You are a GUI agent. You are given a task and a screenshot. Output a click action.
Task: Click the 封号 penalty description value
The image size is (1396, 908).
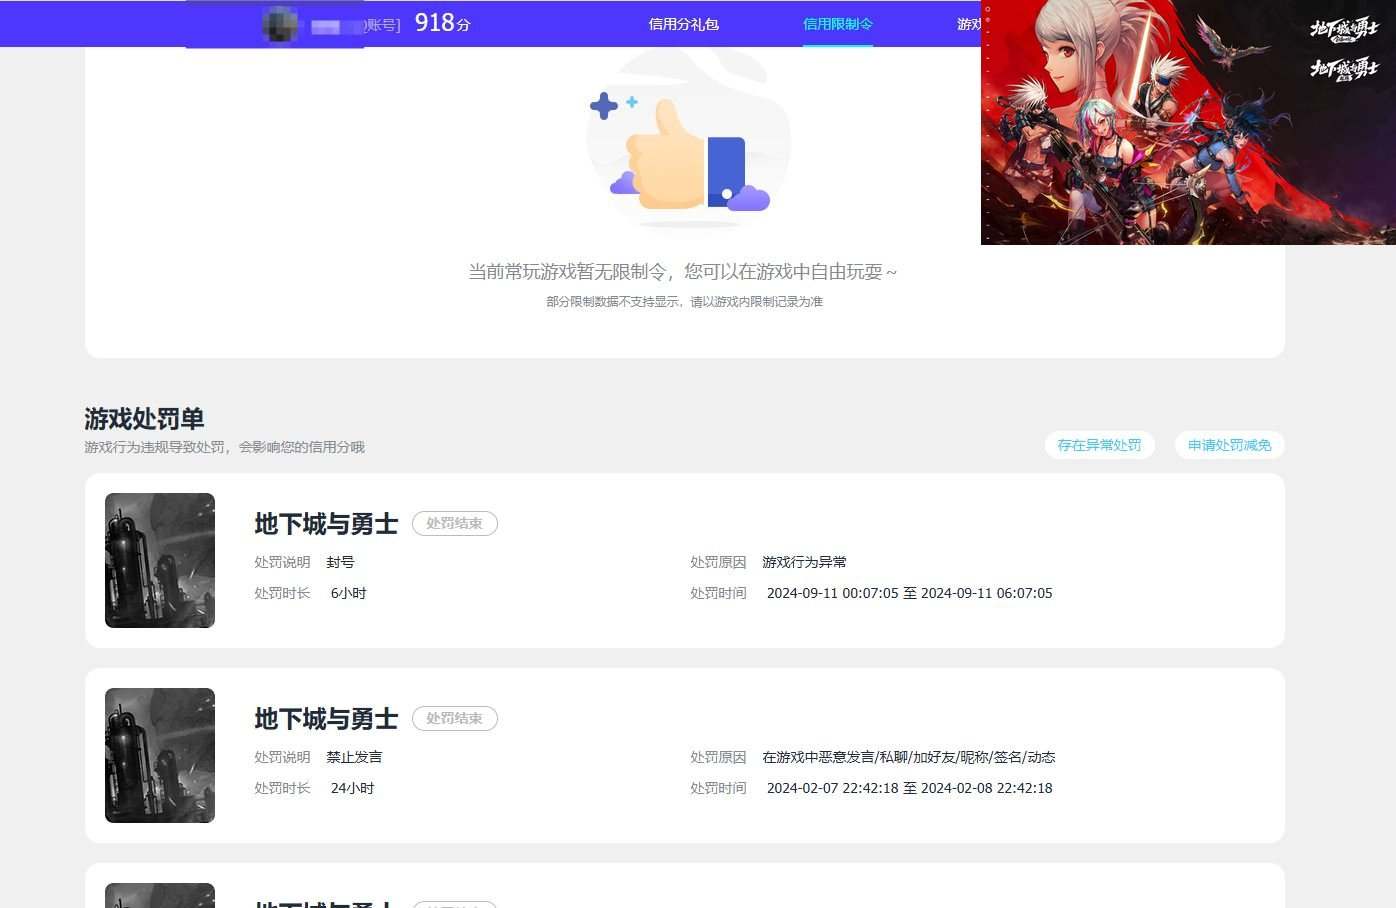[340, 562]
